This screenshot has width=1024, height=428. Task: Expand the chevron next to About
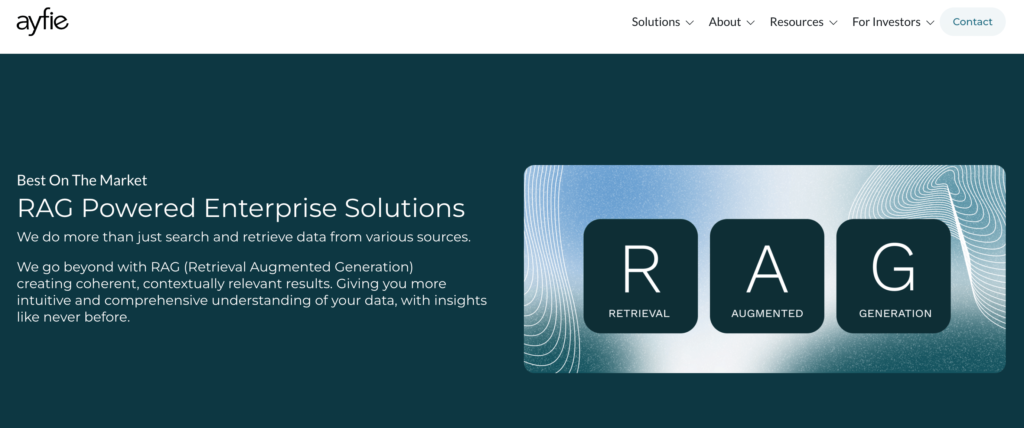point(750,23)
